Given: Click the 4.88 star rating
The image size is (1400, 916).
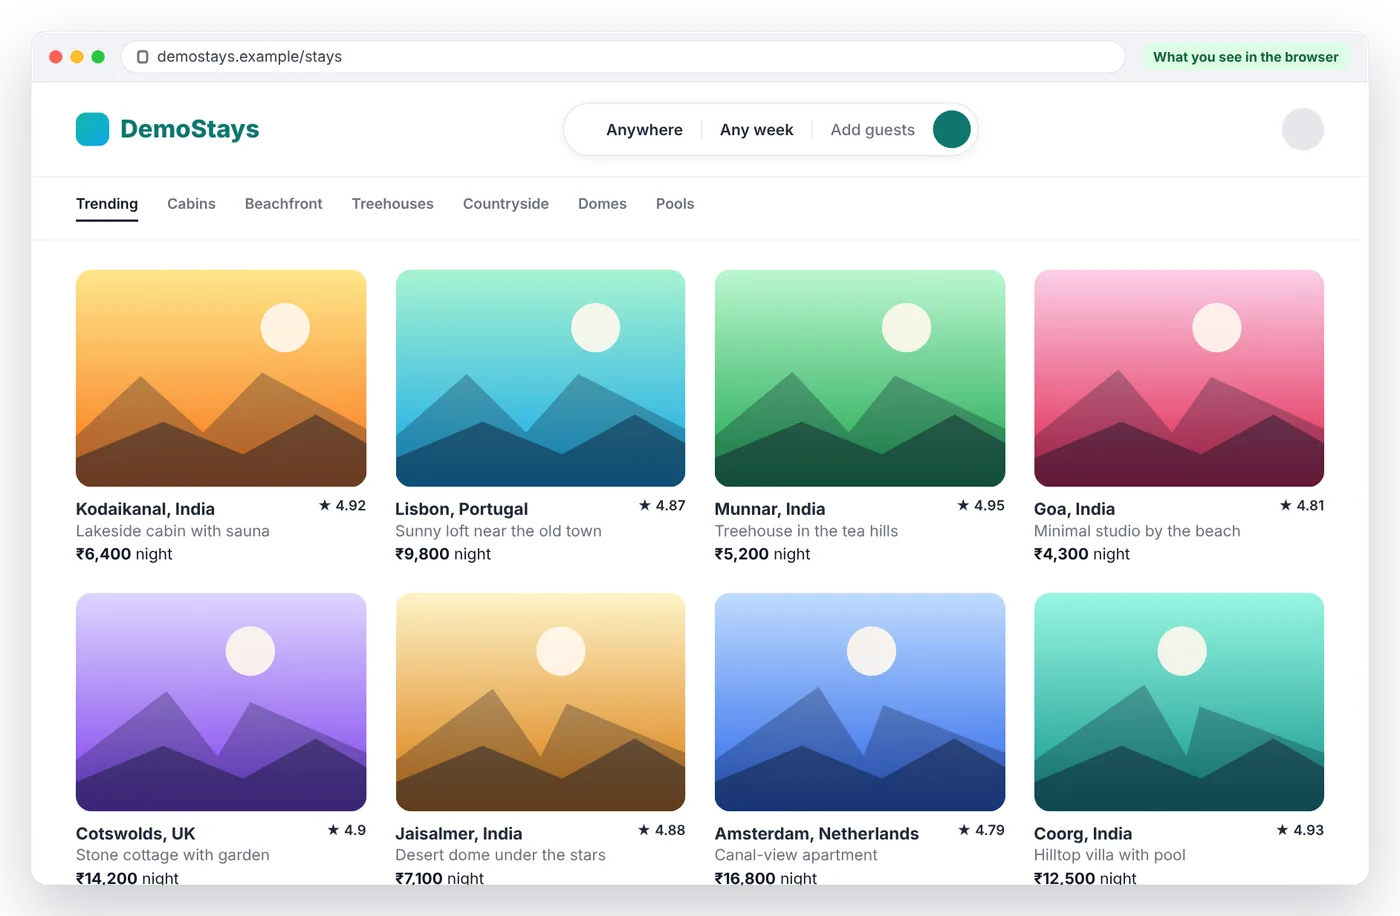Looking at the screenshot, I should pos(662,830).
